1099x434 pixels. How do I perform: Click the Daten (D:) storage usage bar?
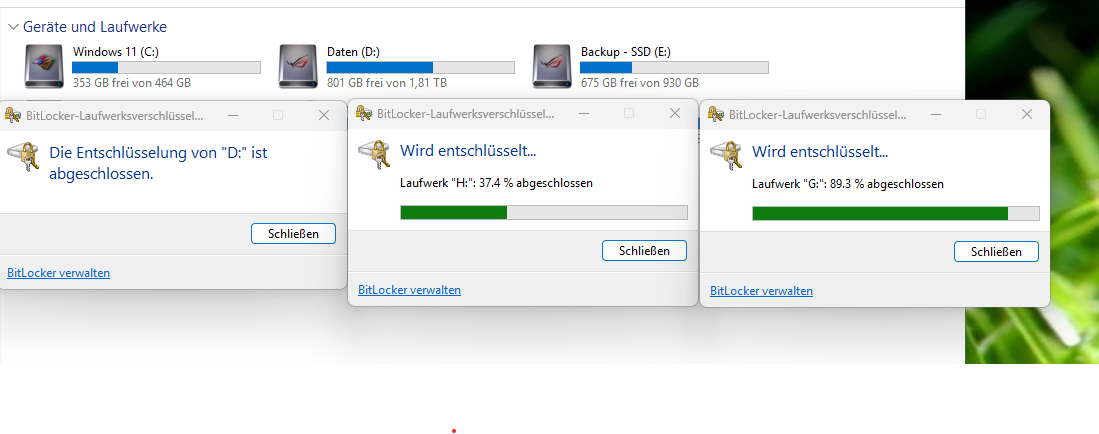(x=421, y=67)
